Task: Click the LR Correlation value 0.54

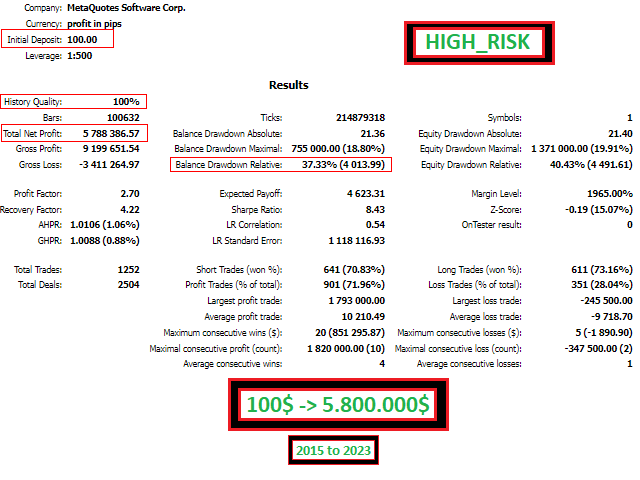Action: pos(375,224)
